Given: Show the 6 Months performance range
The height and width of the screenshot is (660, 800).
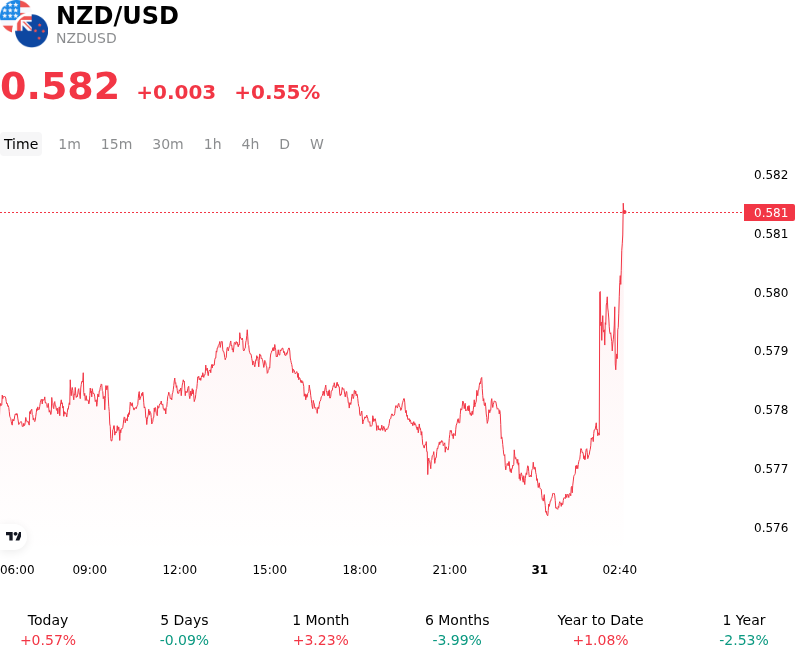Looking at the screenshot, I should pos(457,630).
